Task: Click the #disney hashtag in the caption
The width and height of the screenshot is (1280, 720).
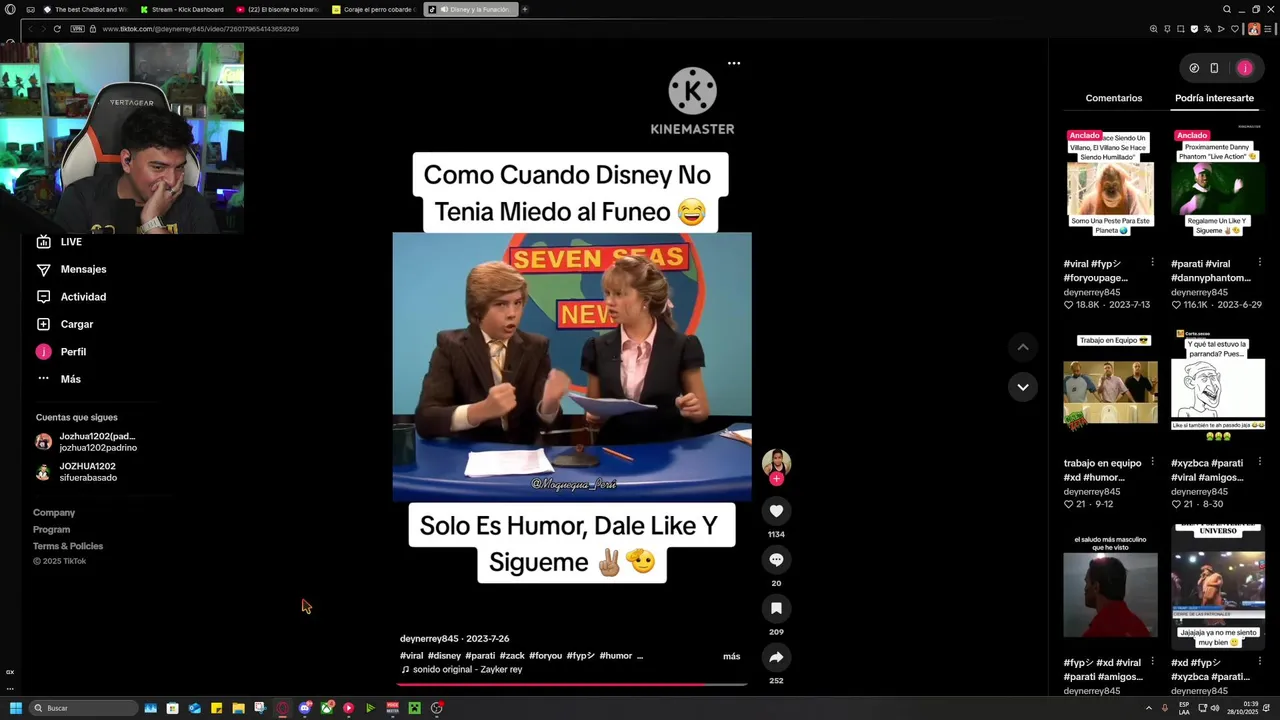Action: 444,656
